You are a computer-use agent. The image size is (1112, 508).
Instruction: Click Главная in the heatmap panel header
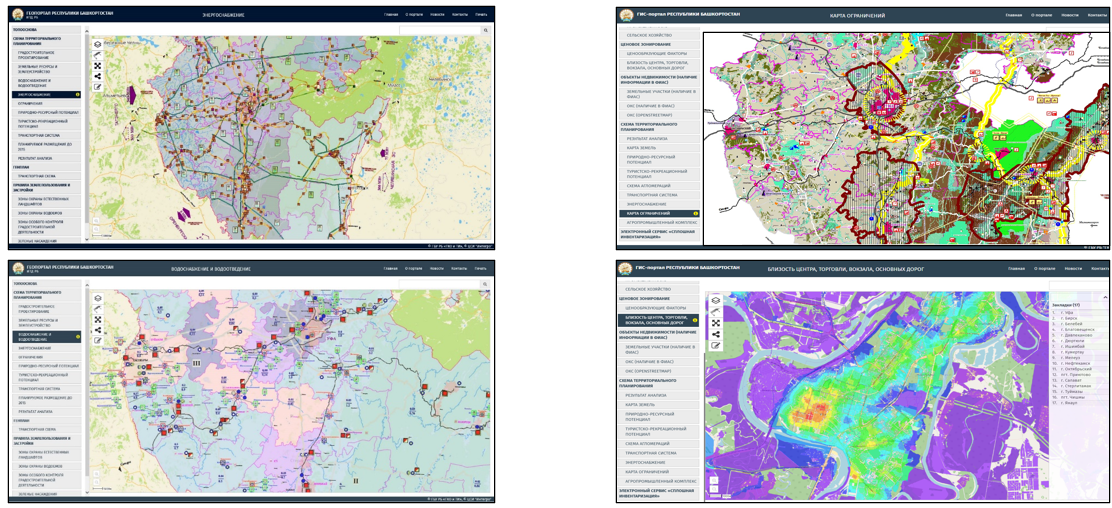tap(1014, 268)
